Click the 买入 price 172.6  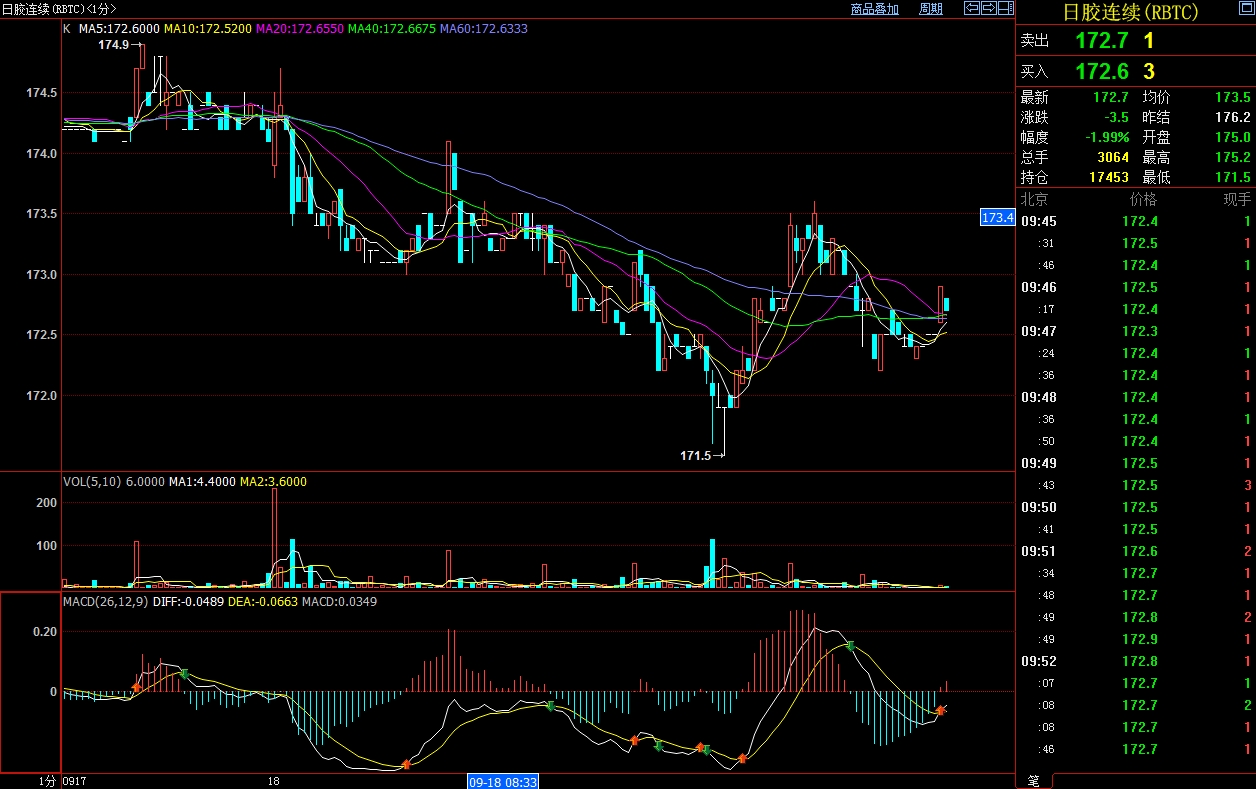[1101, 71]
